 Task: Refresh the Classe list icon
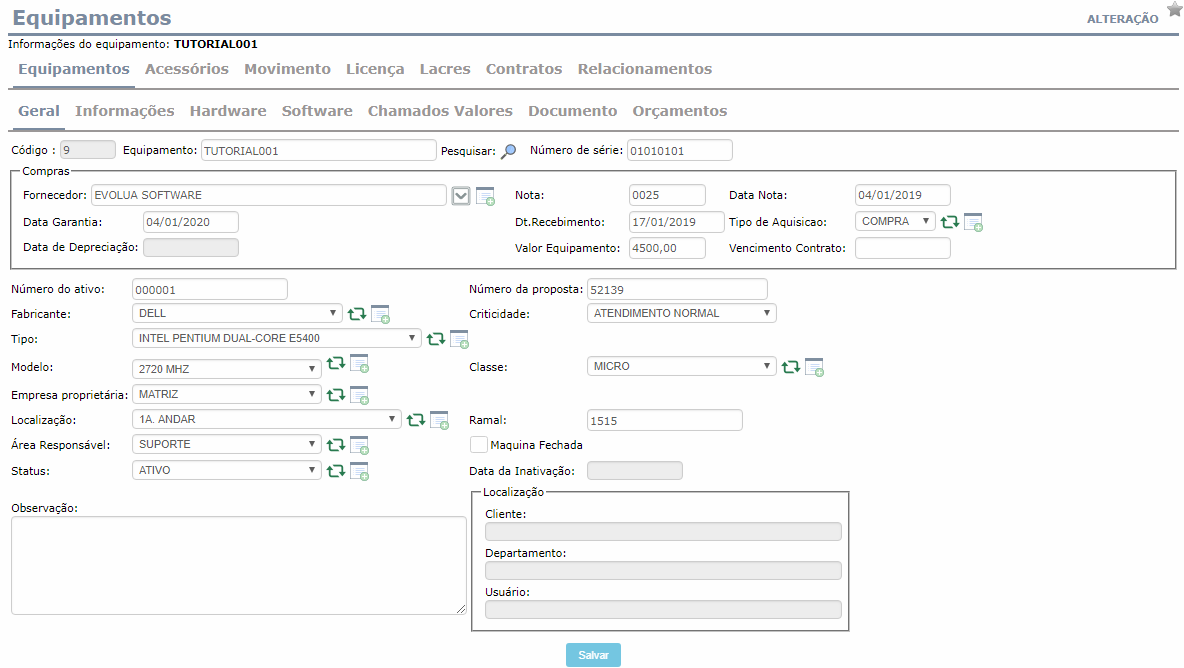click(791, 367)
